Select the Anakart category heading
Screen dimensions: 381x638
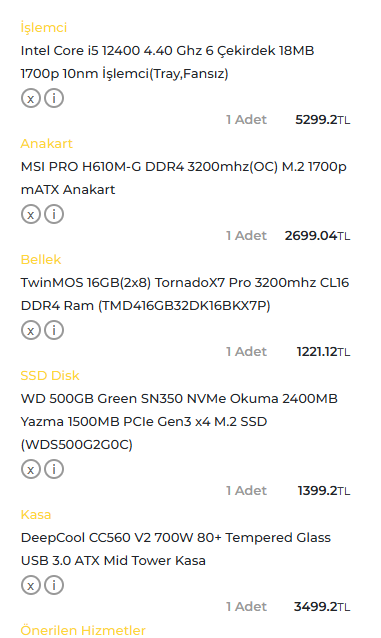46,144
